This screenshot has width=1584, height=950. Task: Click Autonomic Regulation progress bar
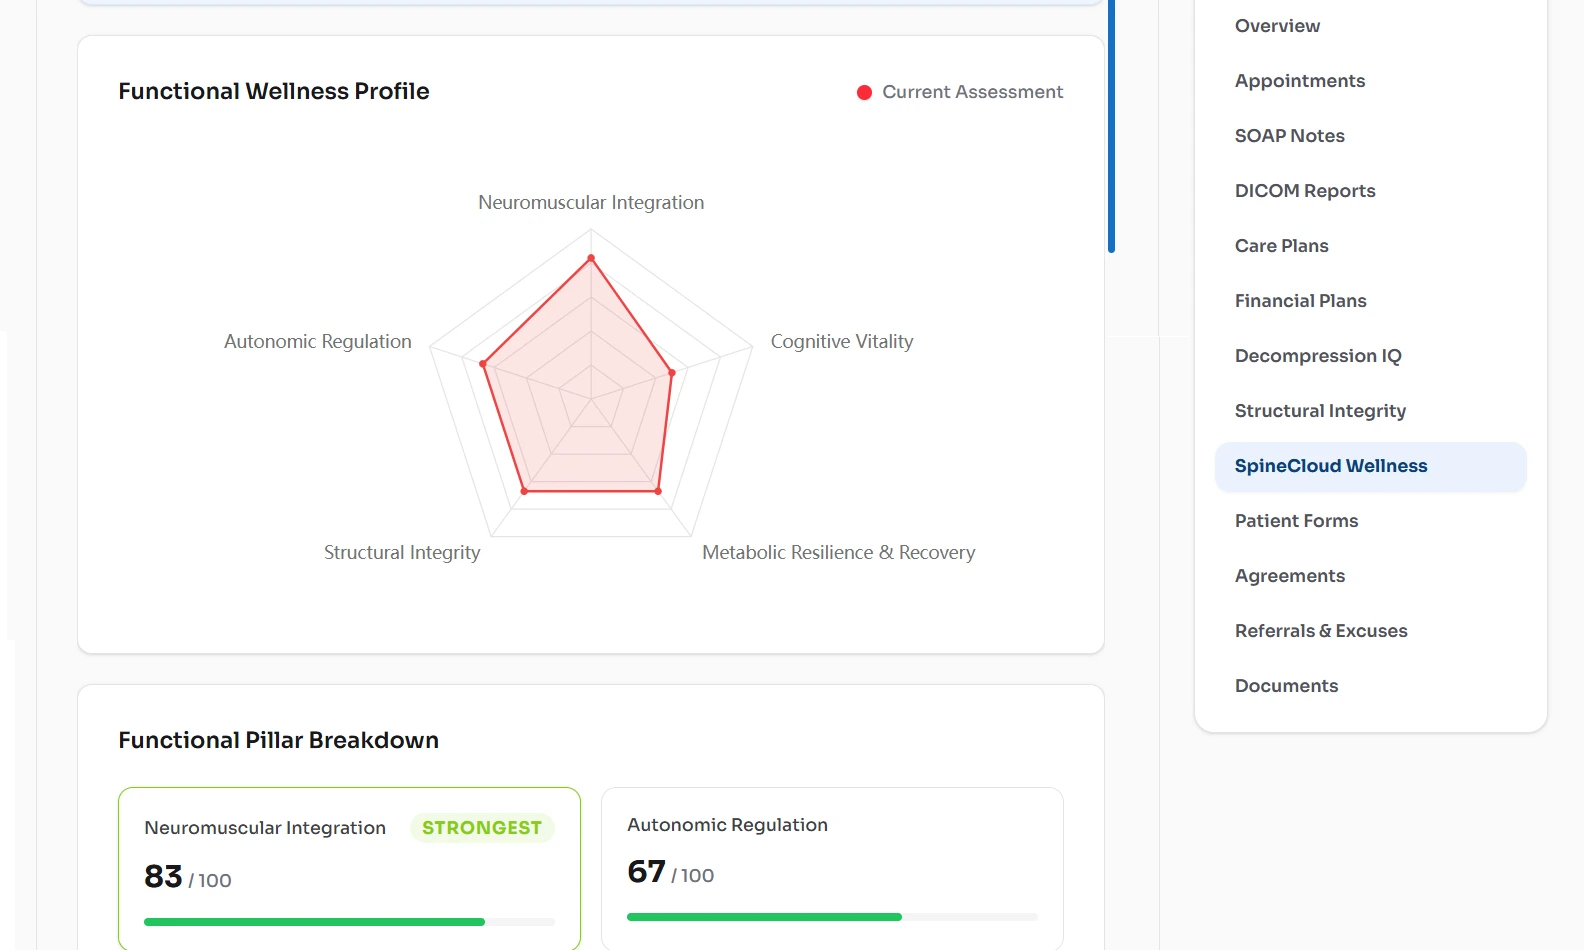[x=832, y=917]
